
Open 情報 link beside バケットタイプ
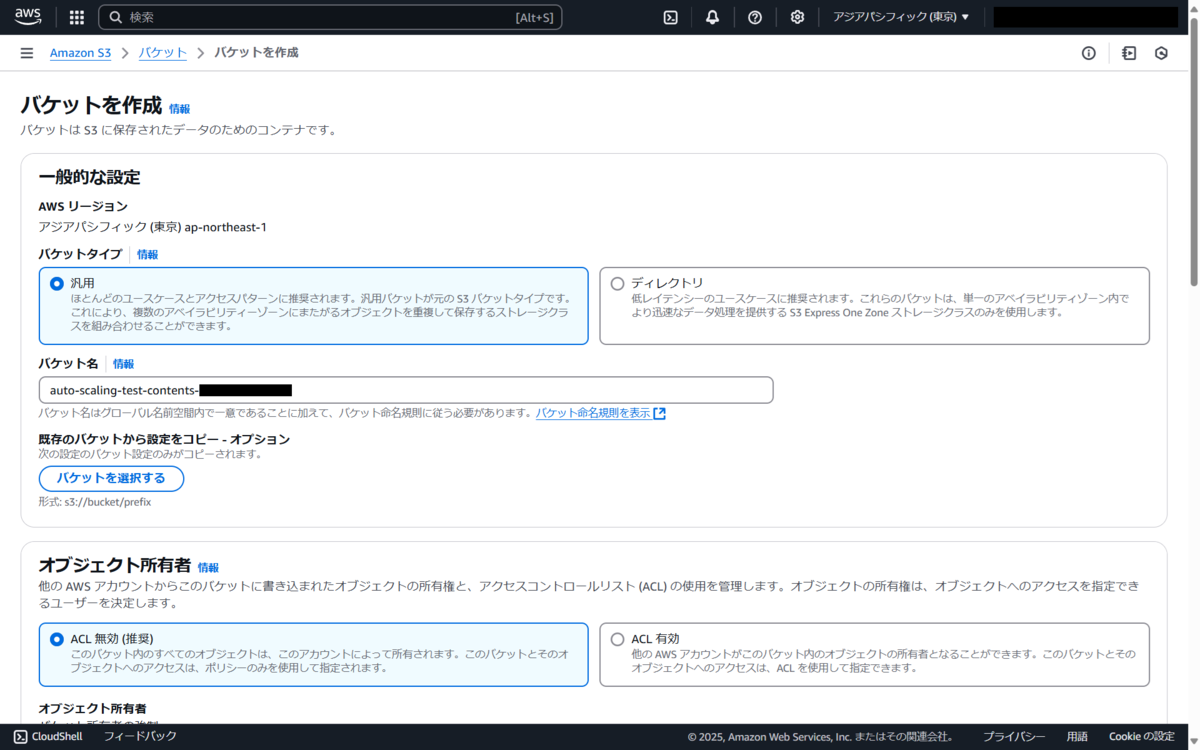147,255
